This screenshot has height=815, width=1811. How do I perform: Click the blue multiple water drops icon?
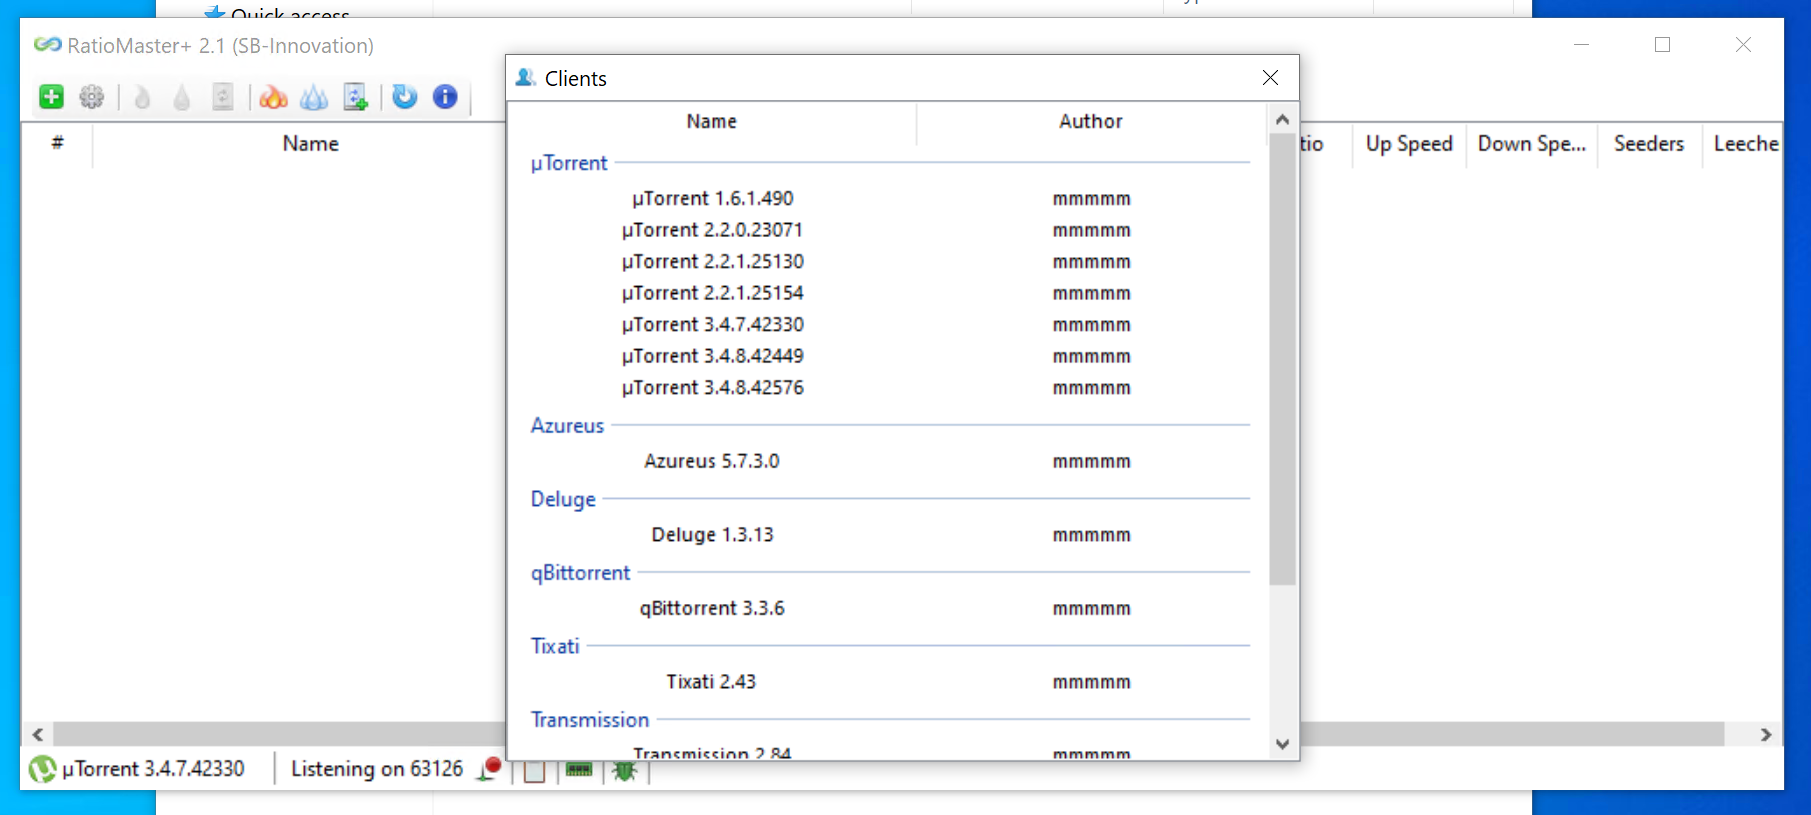pyautogui.click(x=314, y=97)
